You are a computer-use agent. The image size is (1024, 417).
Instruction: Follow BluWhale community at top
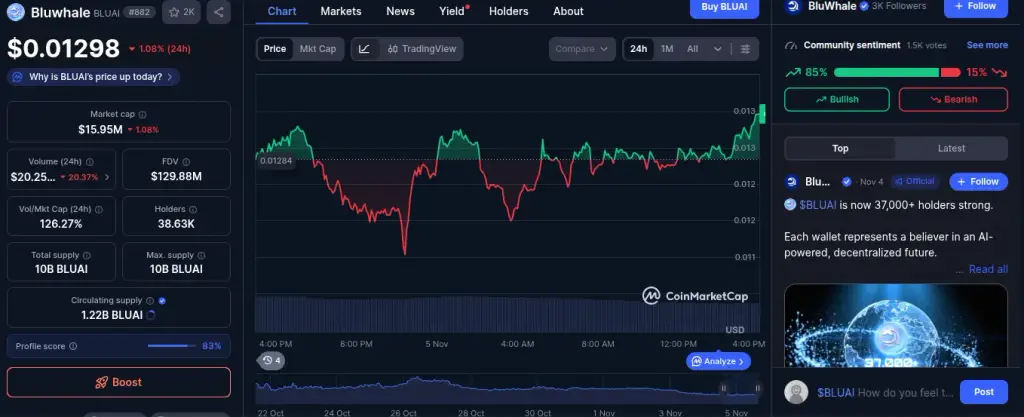pyautogui.click(x=976, y=7)
